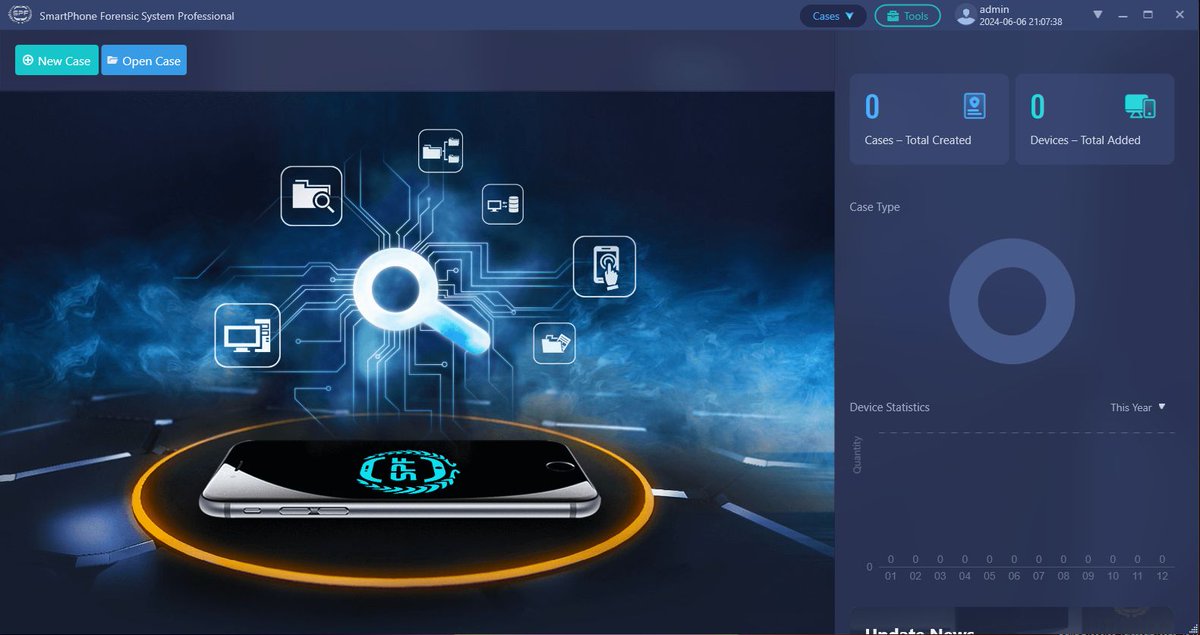Open the Tools menu button
Screen dimensions: 1200x635
[907, 16]
